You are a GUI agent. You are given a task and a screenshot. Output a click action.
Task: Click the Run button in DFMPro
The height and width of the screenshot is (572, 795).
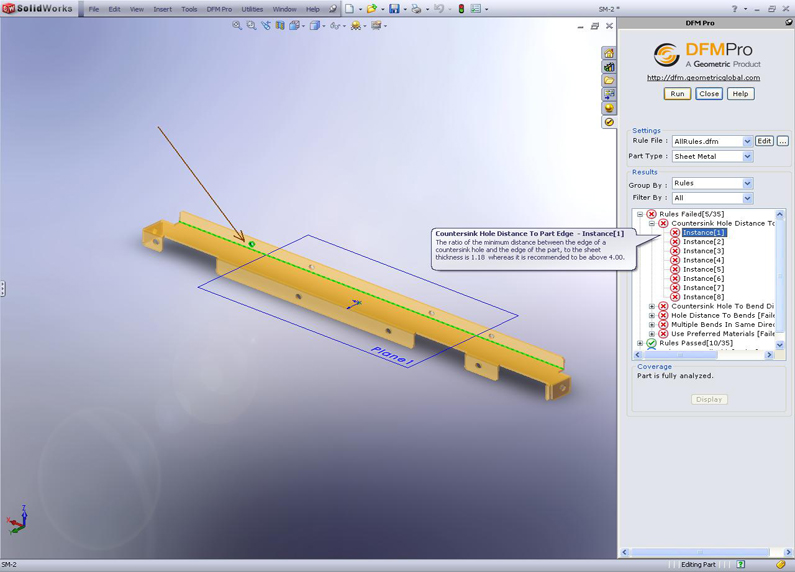[x=677, y=94]
